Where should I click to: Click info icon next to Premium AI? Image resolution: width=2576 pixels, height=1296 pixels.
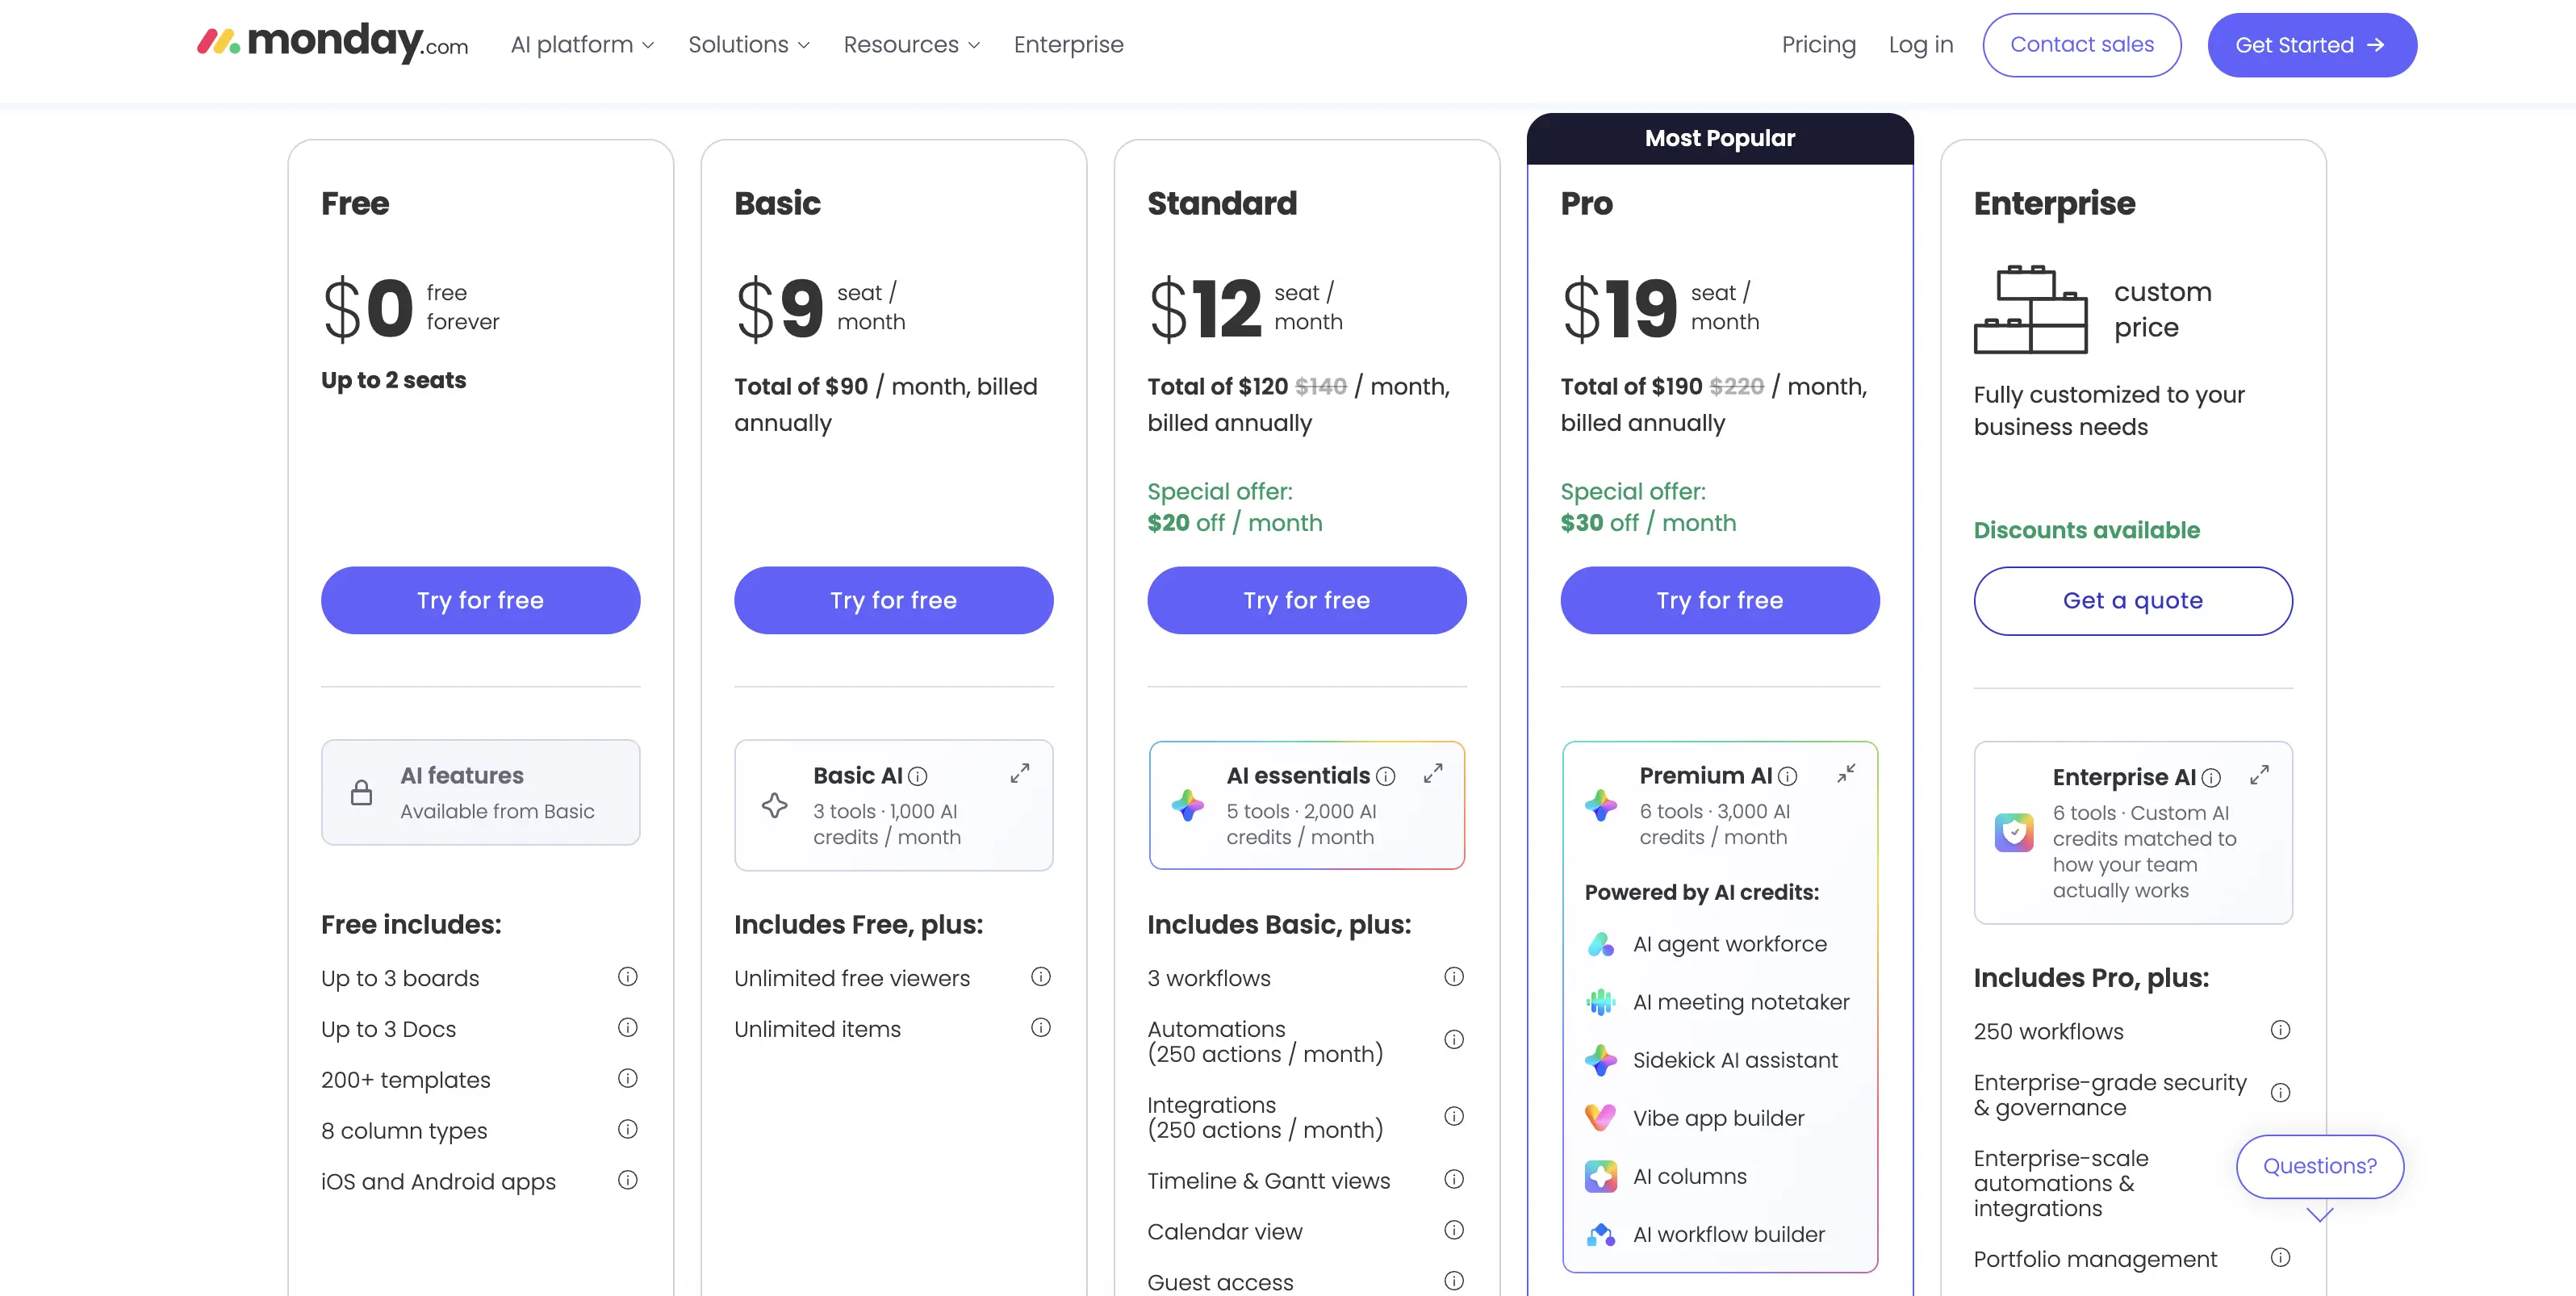[x=1787, y=776]
